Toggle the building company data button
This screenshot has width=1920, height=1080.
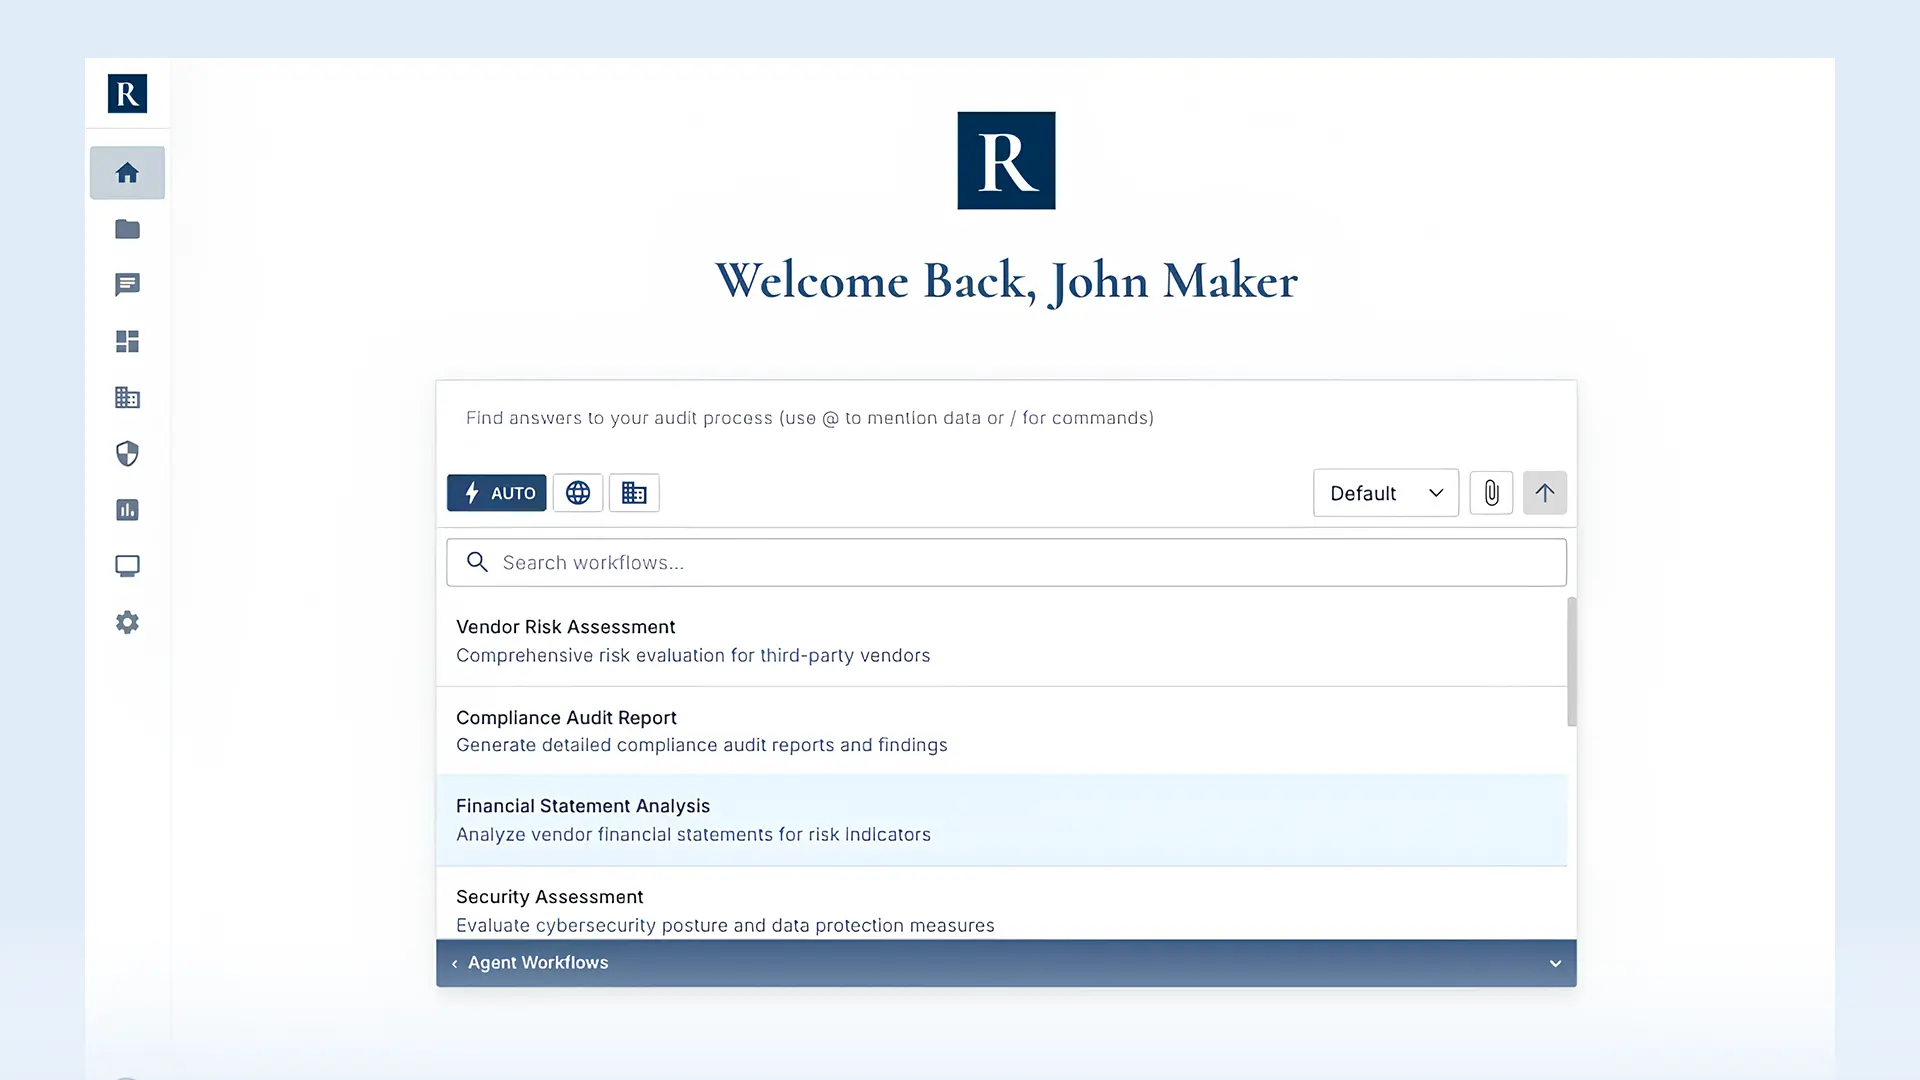[x=634, y=493]
